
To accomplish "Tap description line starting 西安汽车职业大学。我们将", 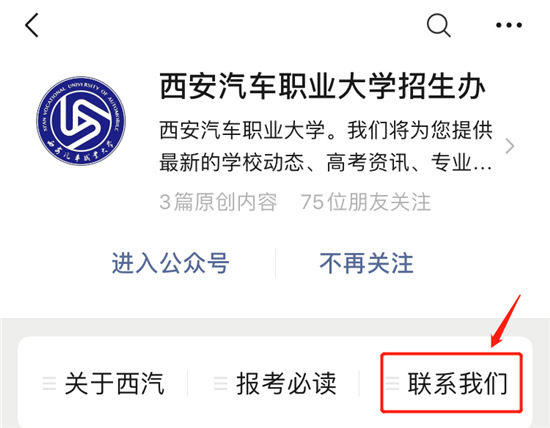I will [326, 130].
